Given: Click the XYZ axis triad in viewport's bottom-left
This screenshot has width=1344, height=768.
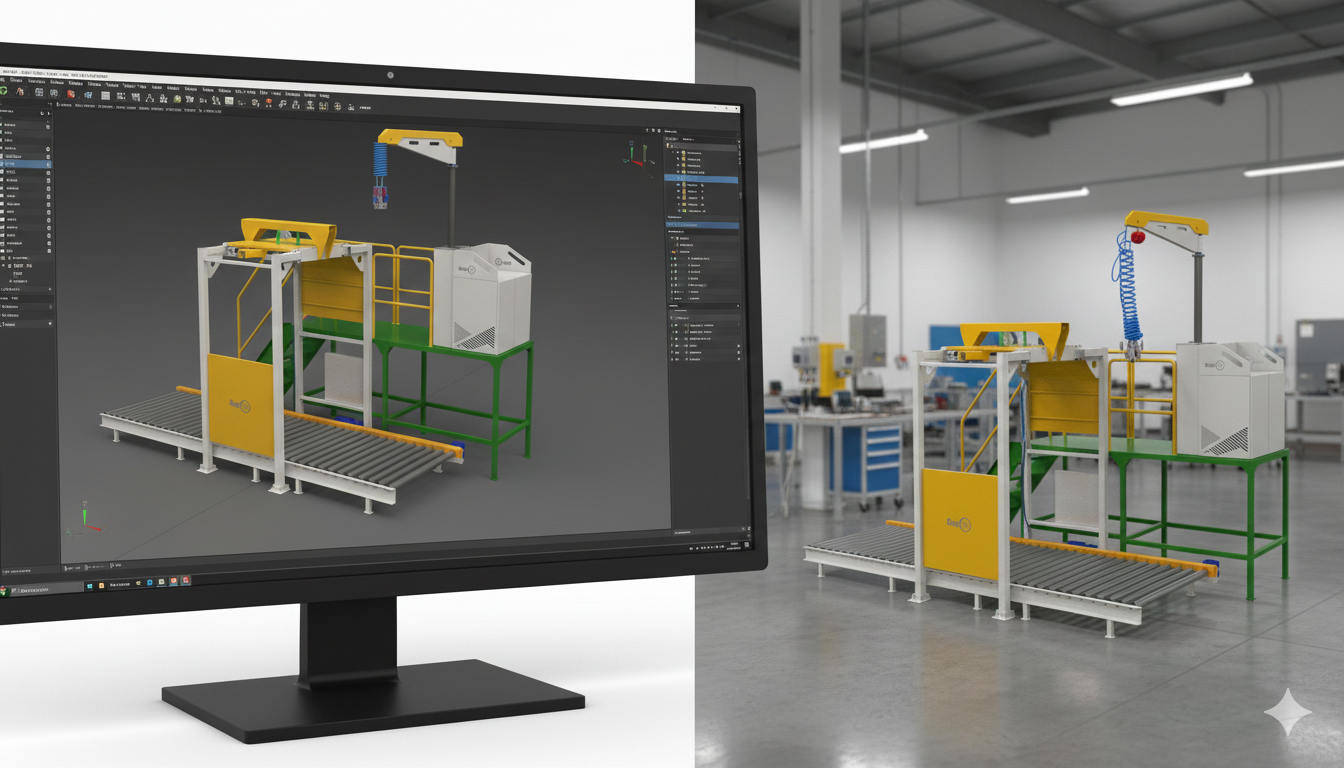Looking at the screenshot, I should pos(86,516).
